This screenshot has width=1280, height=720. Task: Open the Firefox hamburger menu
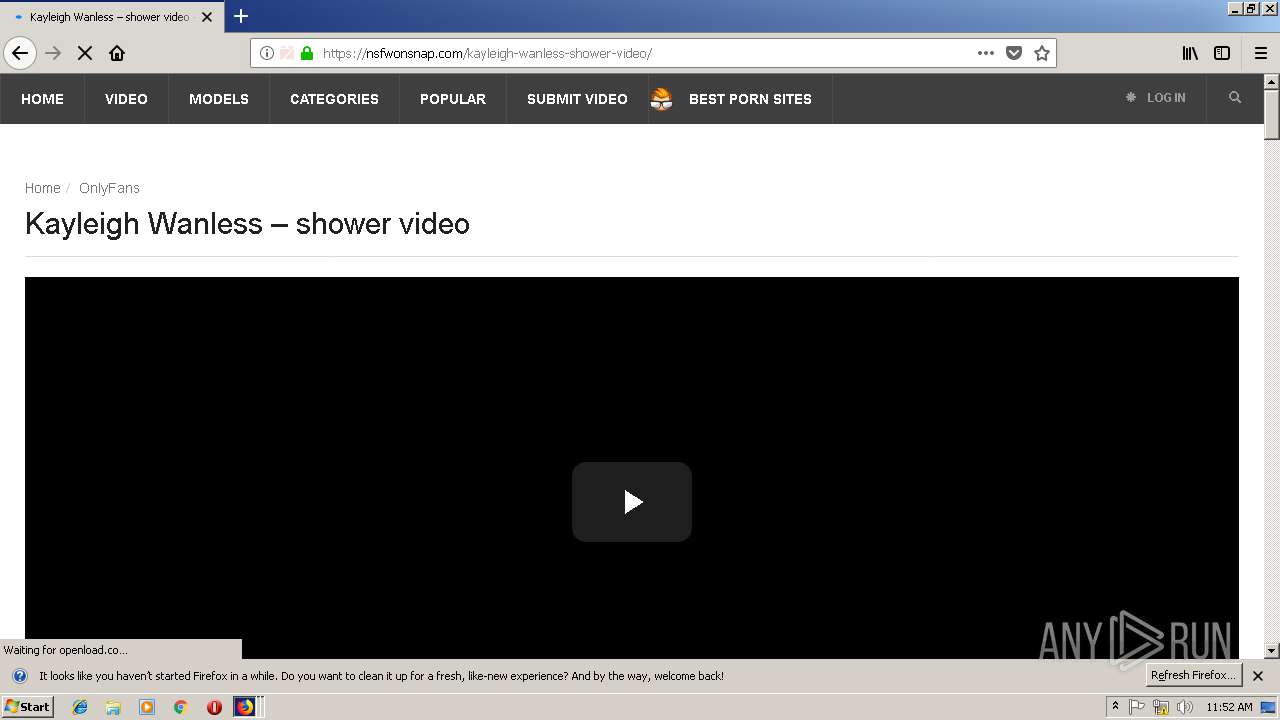(1261, 53)
